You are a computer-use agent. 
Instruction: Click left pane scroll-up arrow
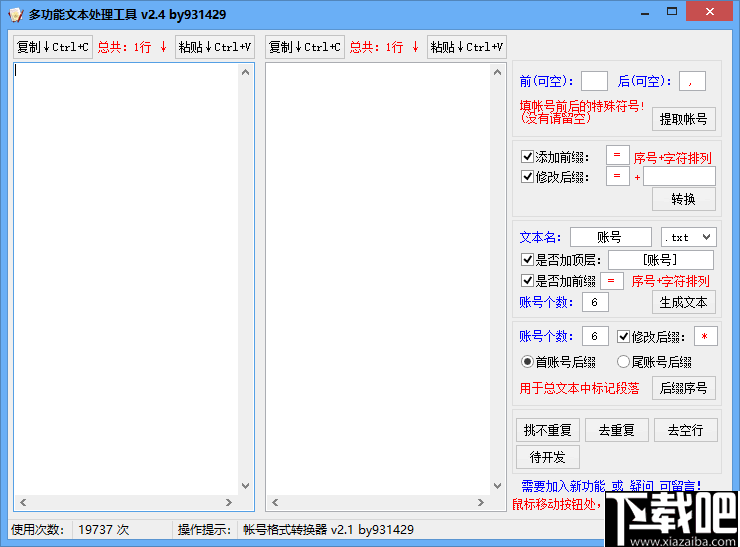245,72
